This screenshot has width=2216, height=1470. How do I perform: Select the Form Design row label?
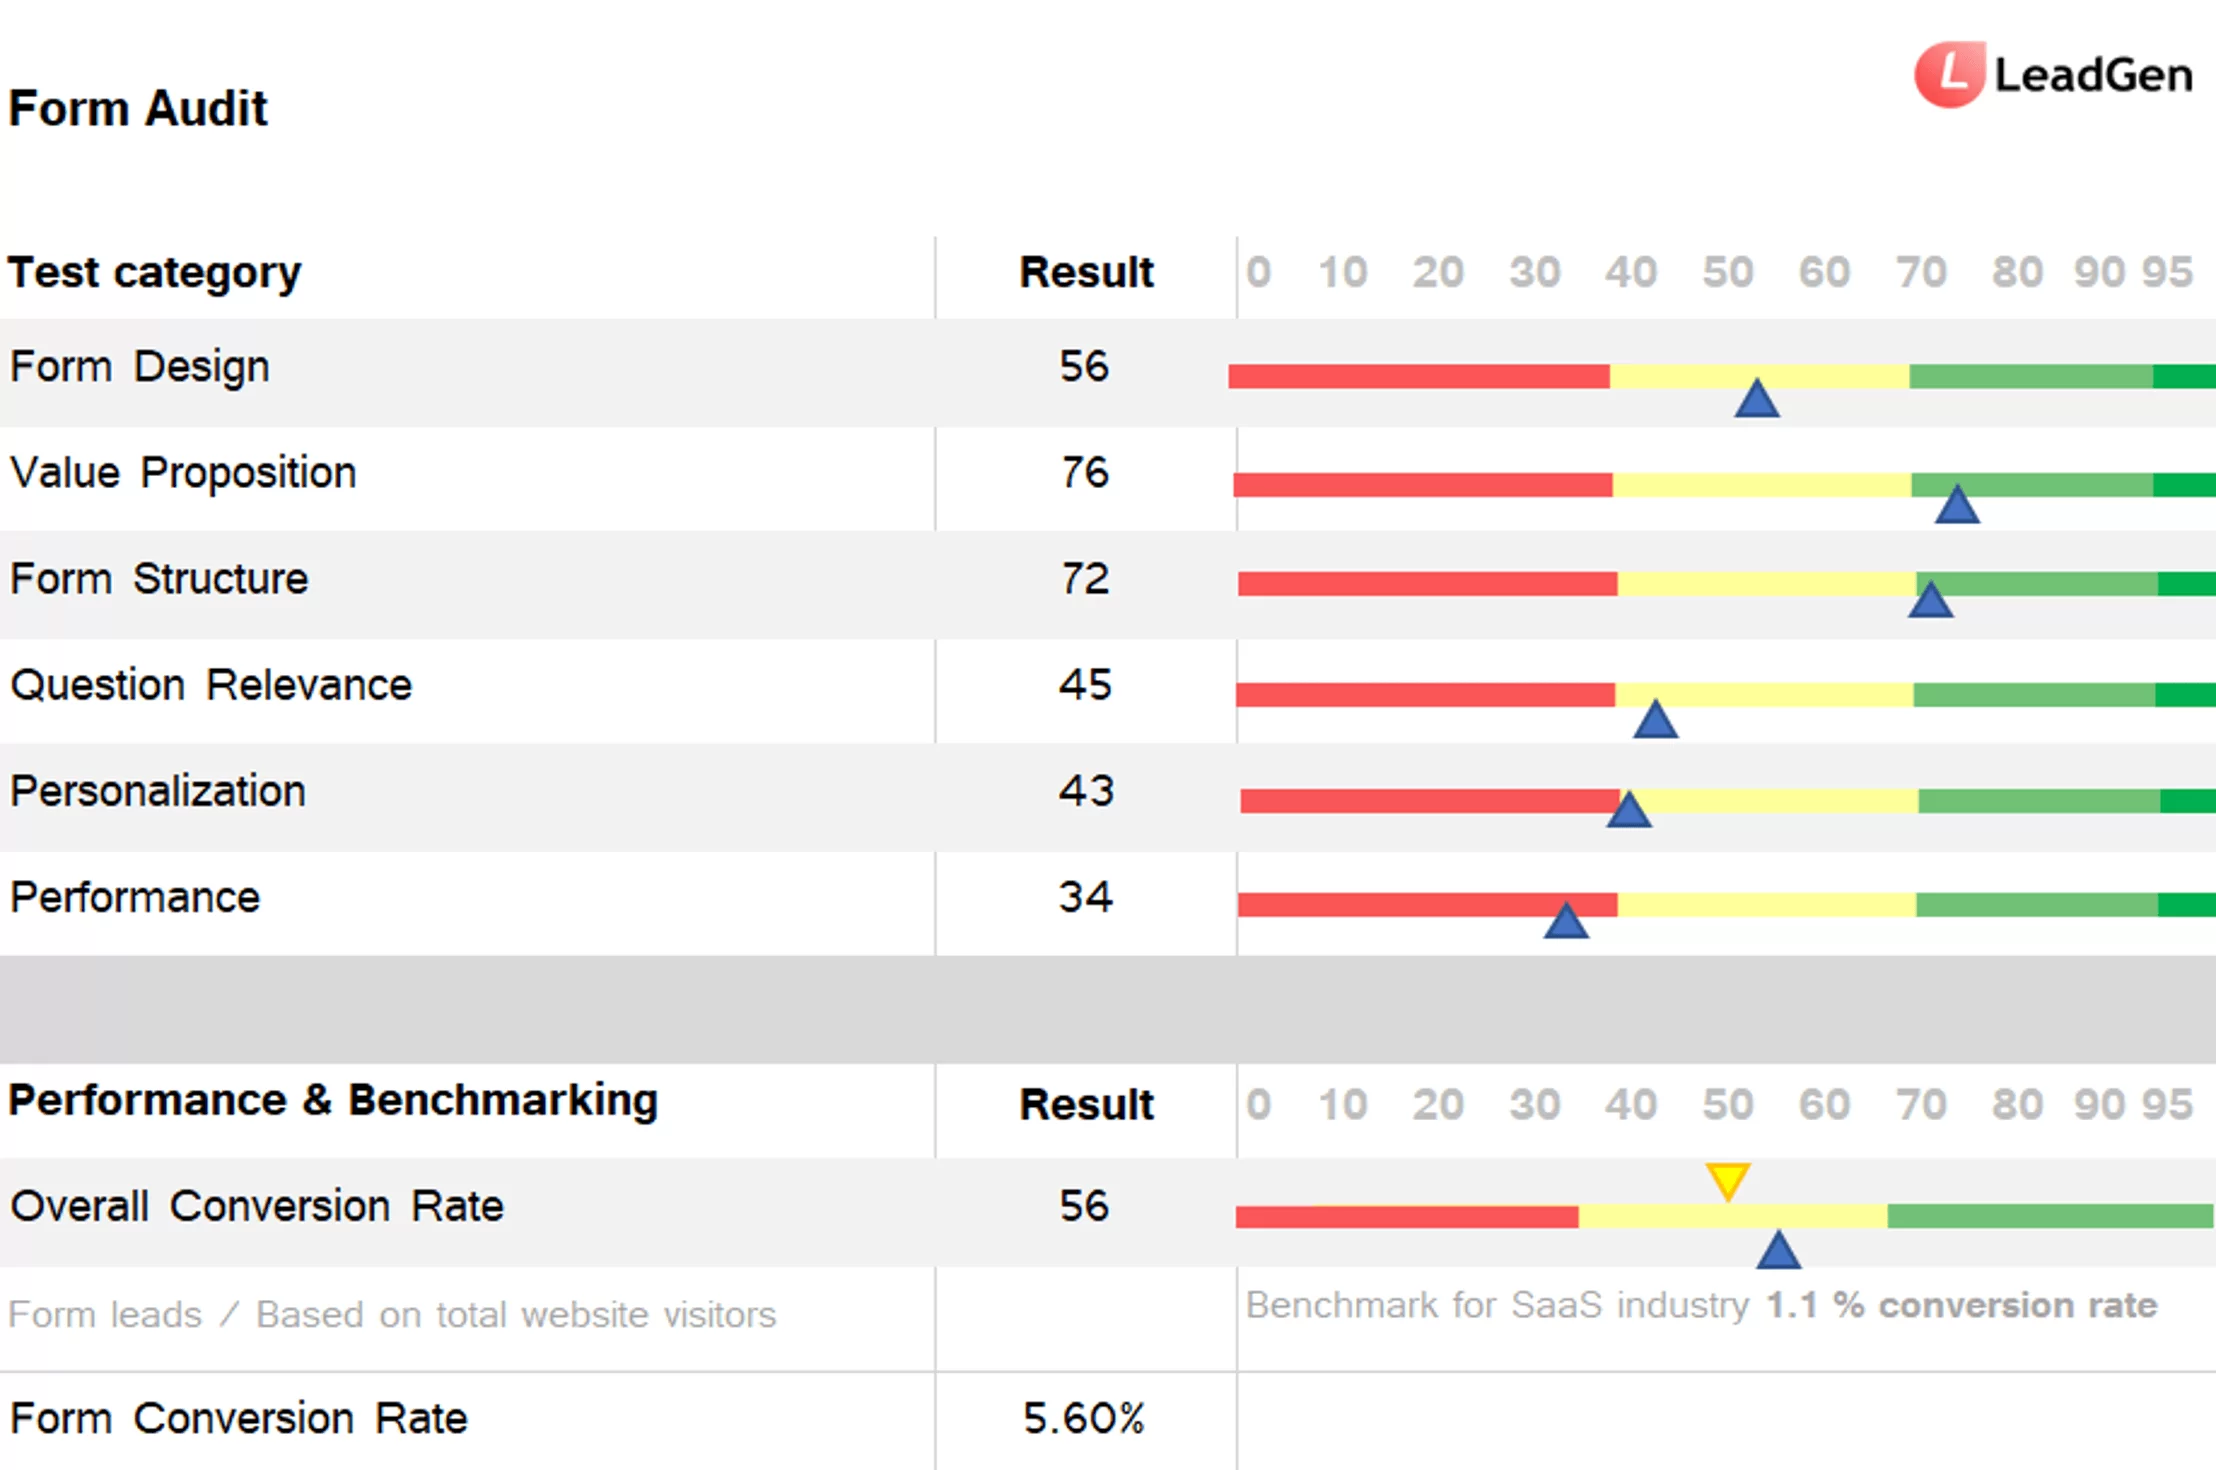pyautogui.click(x=140, y=367)
